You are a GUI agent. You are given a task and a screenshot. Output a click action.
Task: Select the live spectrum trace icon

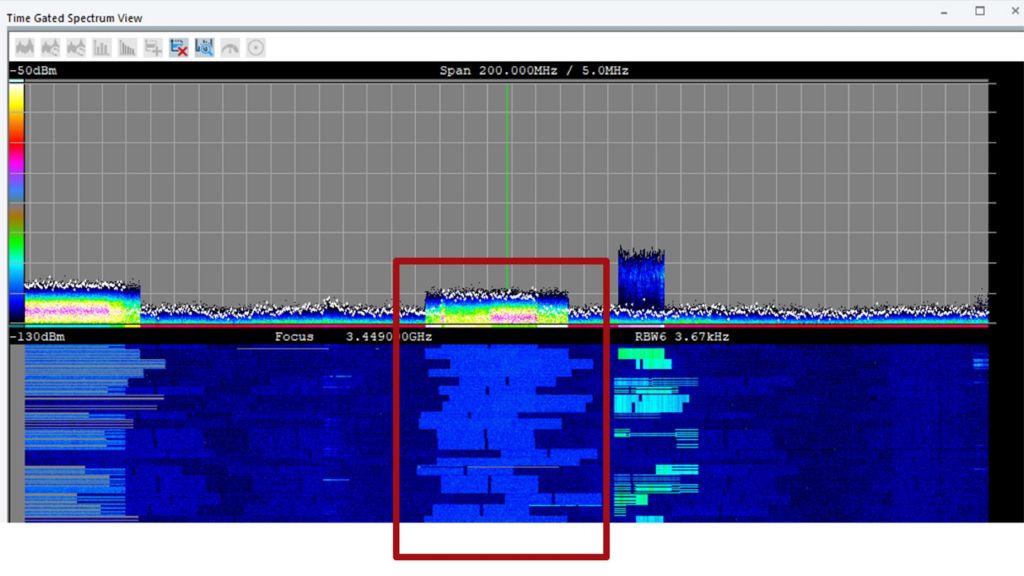25,47
